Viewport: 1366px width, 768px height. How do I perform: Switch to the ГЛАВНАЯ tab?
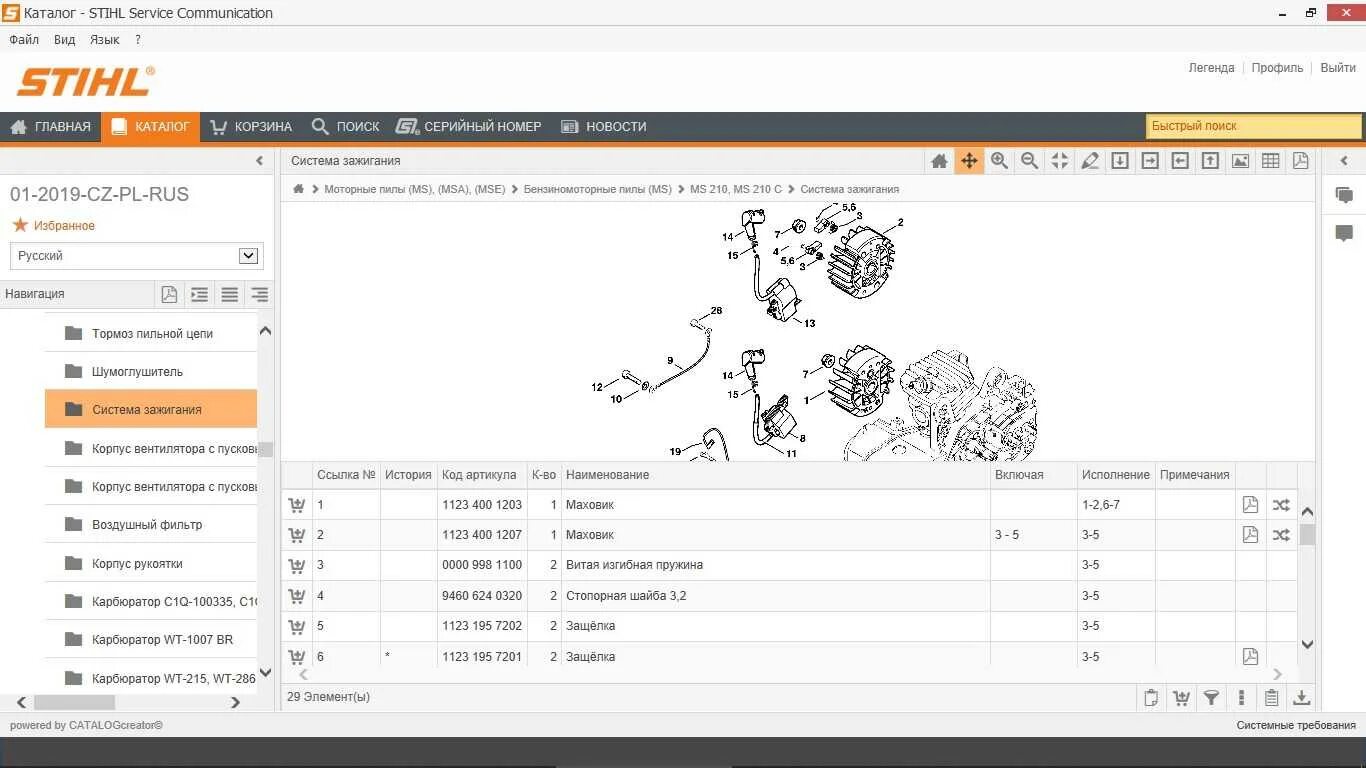(x=50, y=127)
